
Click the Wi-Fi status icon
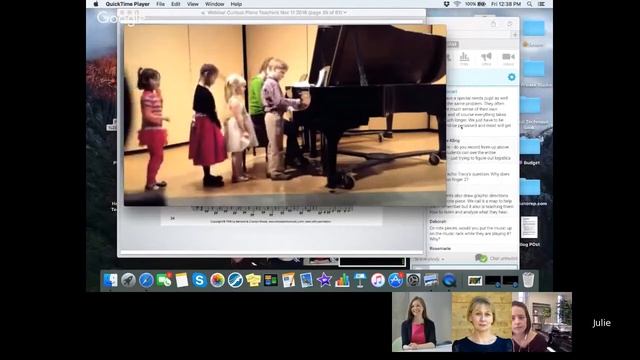point(457,4)
